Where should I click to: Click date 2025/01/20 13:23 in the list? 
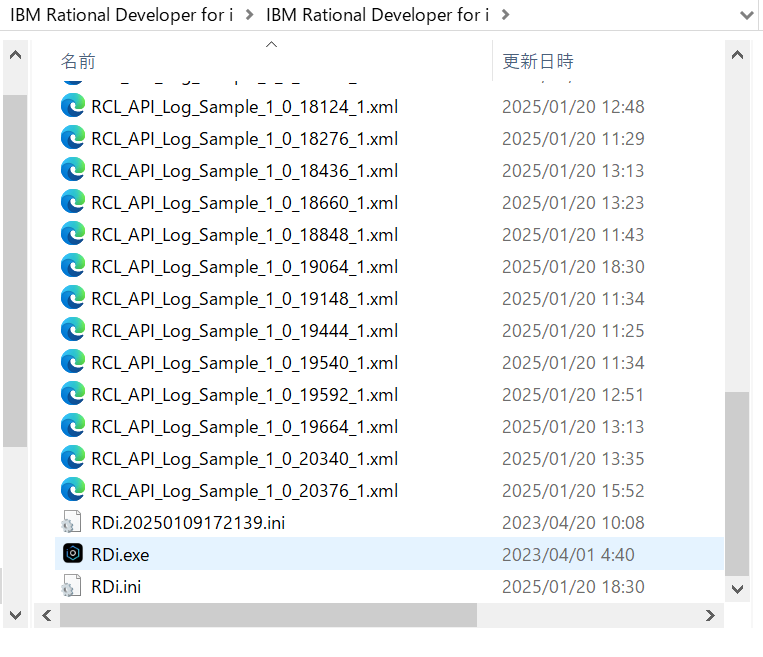tap(573, 202)
